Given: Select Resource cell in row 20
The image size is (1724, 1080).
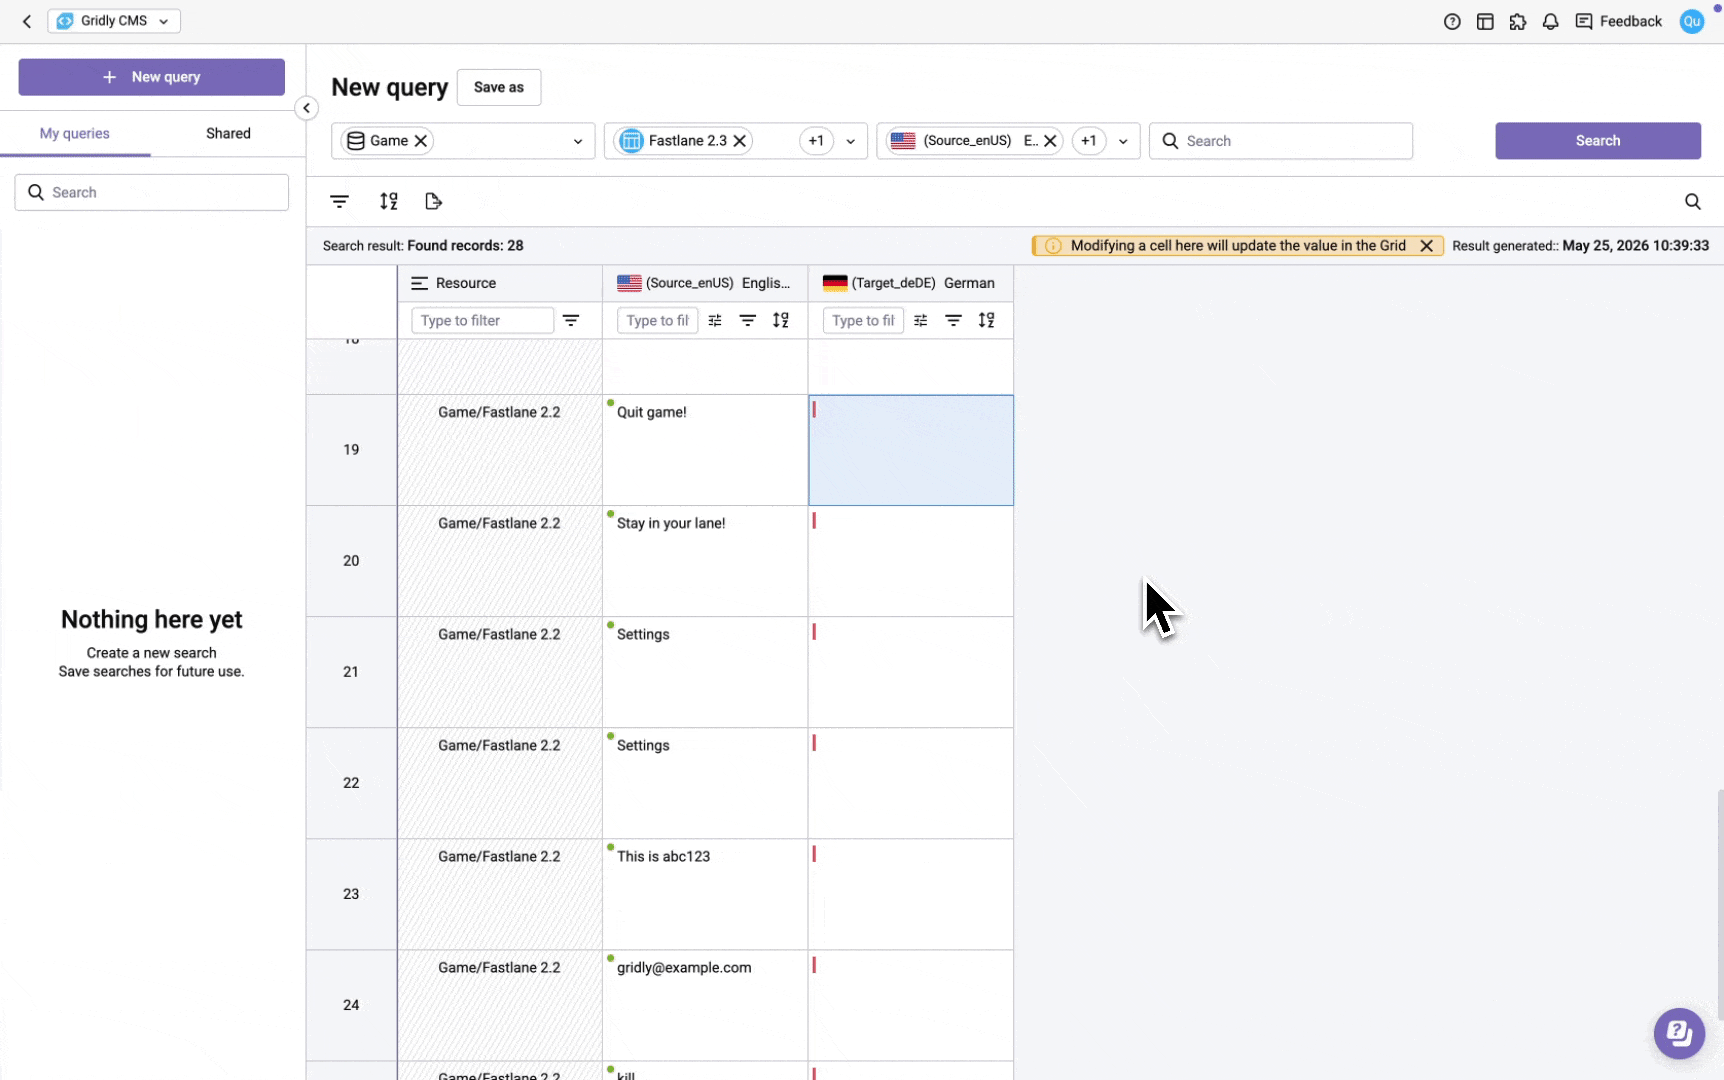Looking at the screenshot, I should click(500, 561).
